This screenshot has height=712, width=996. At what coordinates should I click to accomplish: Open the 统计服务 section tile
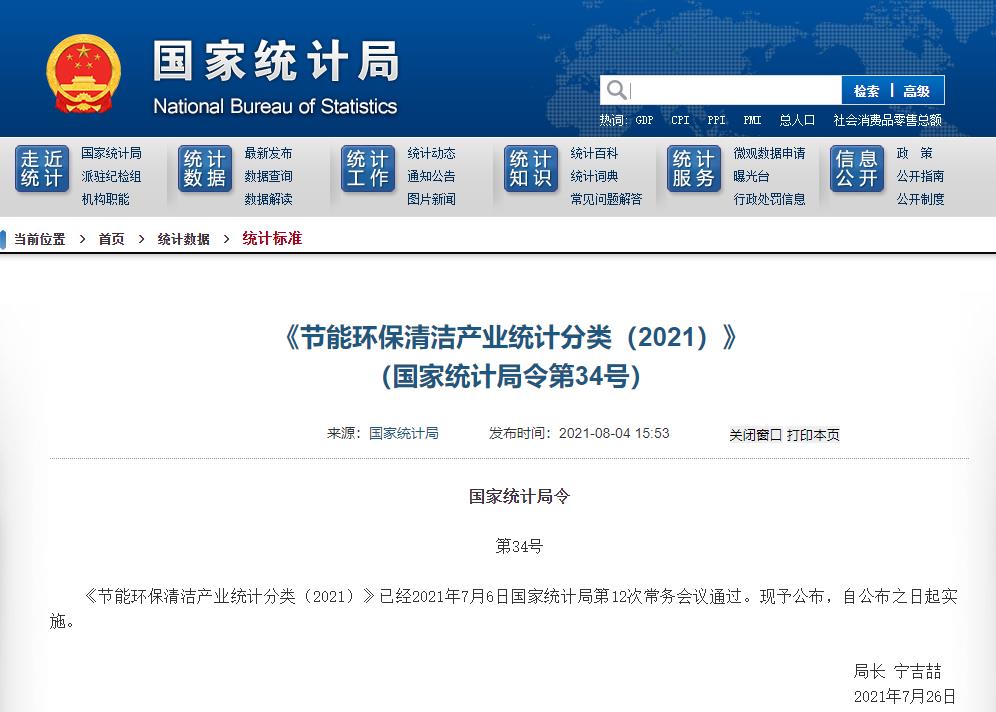pyautogui.click(x=694, y=169)
